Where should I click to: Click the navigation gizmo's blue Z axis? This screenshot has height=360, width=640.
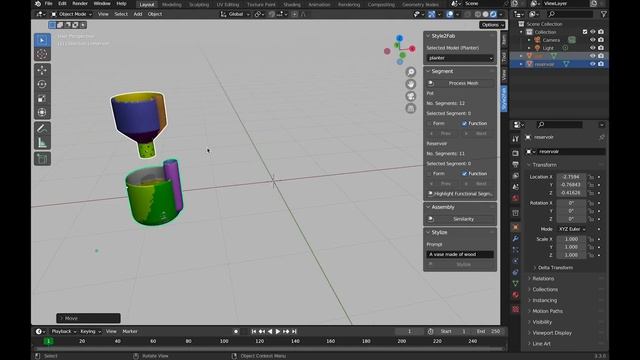pos(400,38)
